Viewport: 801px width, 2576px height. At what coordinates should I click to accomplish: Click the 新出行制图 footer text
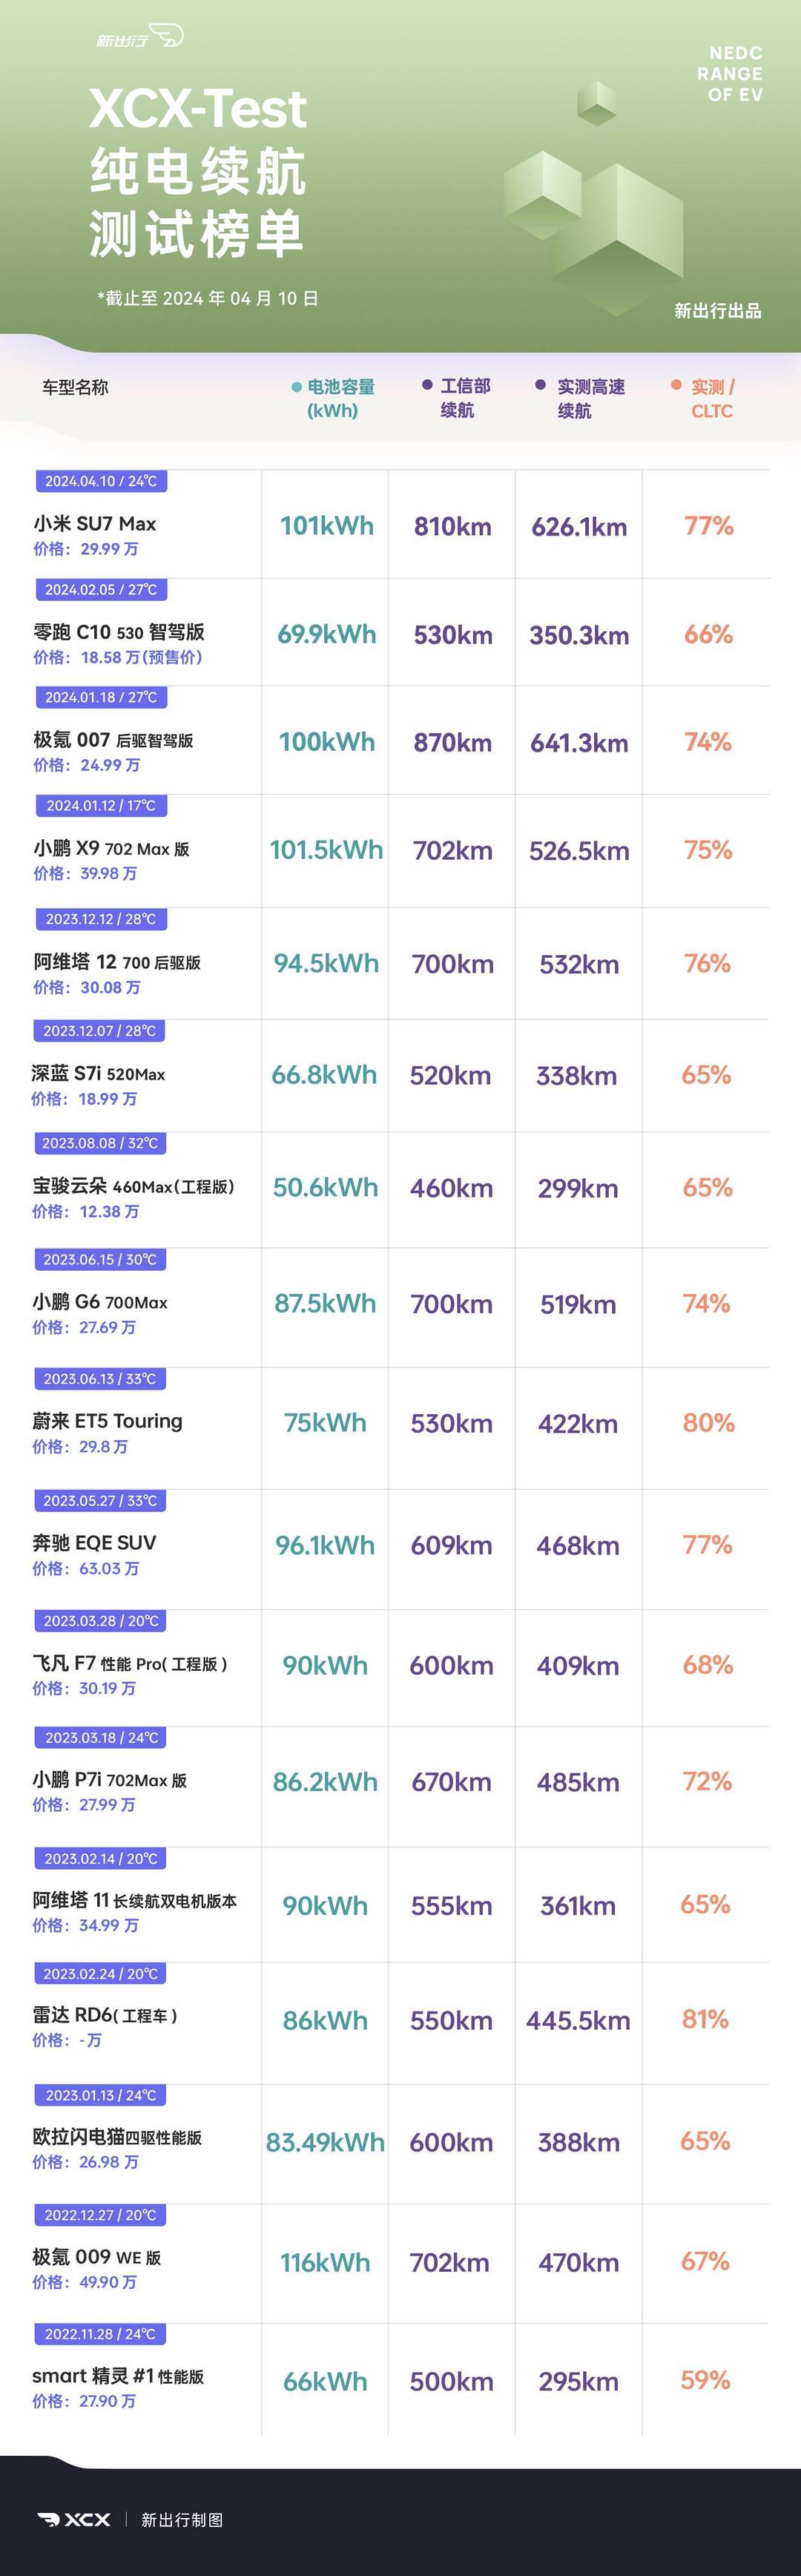pos(182,2520)
